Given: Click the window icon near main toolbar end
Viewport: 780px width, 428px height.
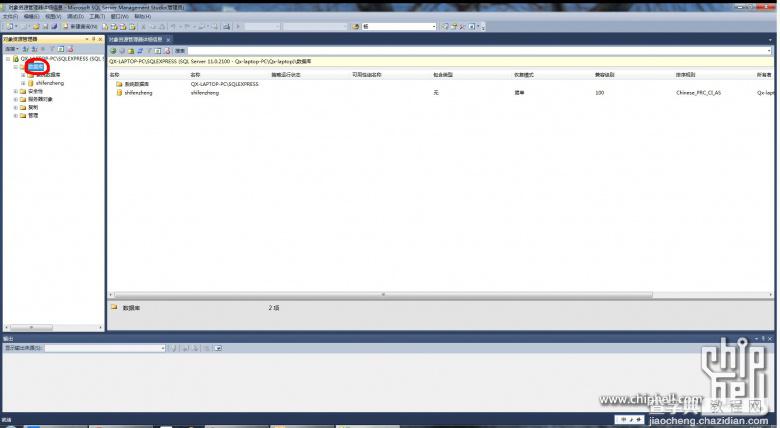Looking at the screenshot, I should (472, 26).
